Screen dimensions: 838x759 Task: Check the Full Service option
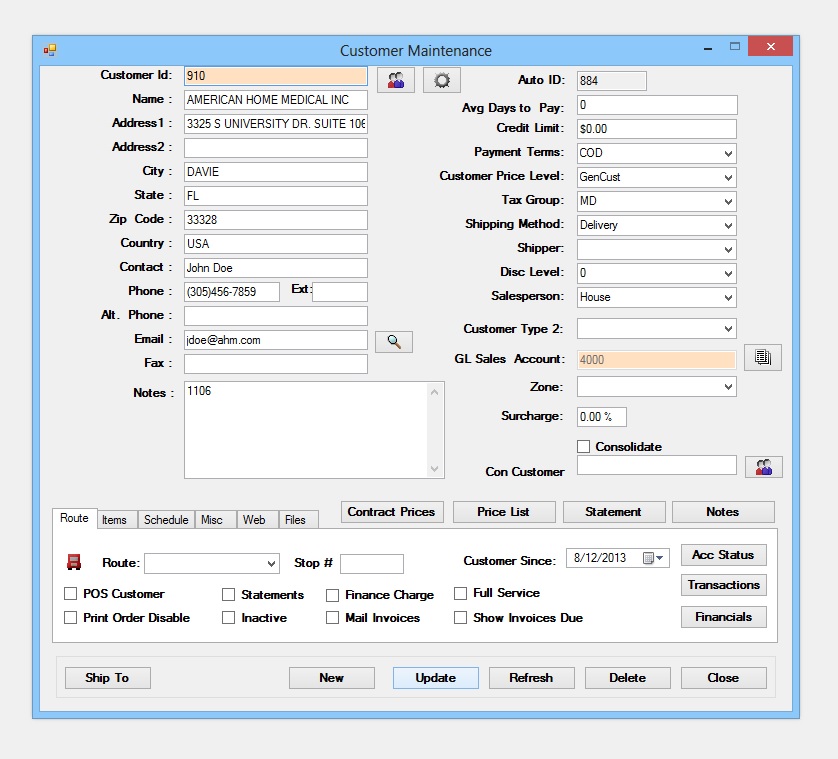coord(460,593)
